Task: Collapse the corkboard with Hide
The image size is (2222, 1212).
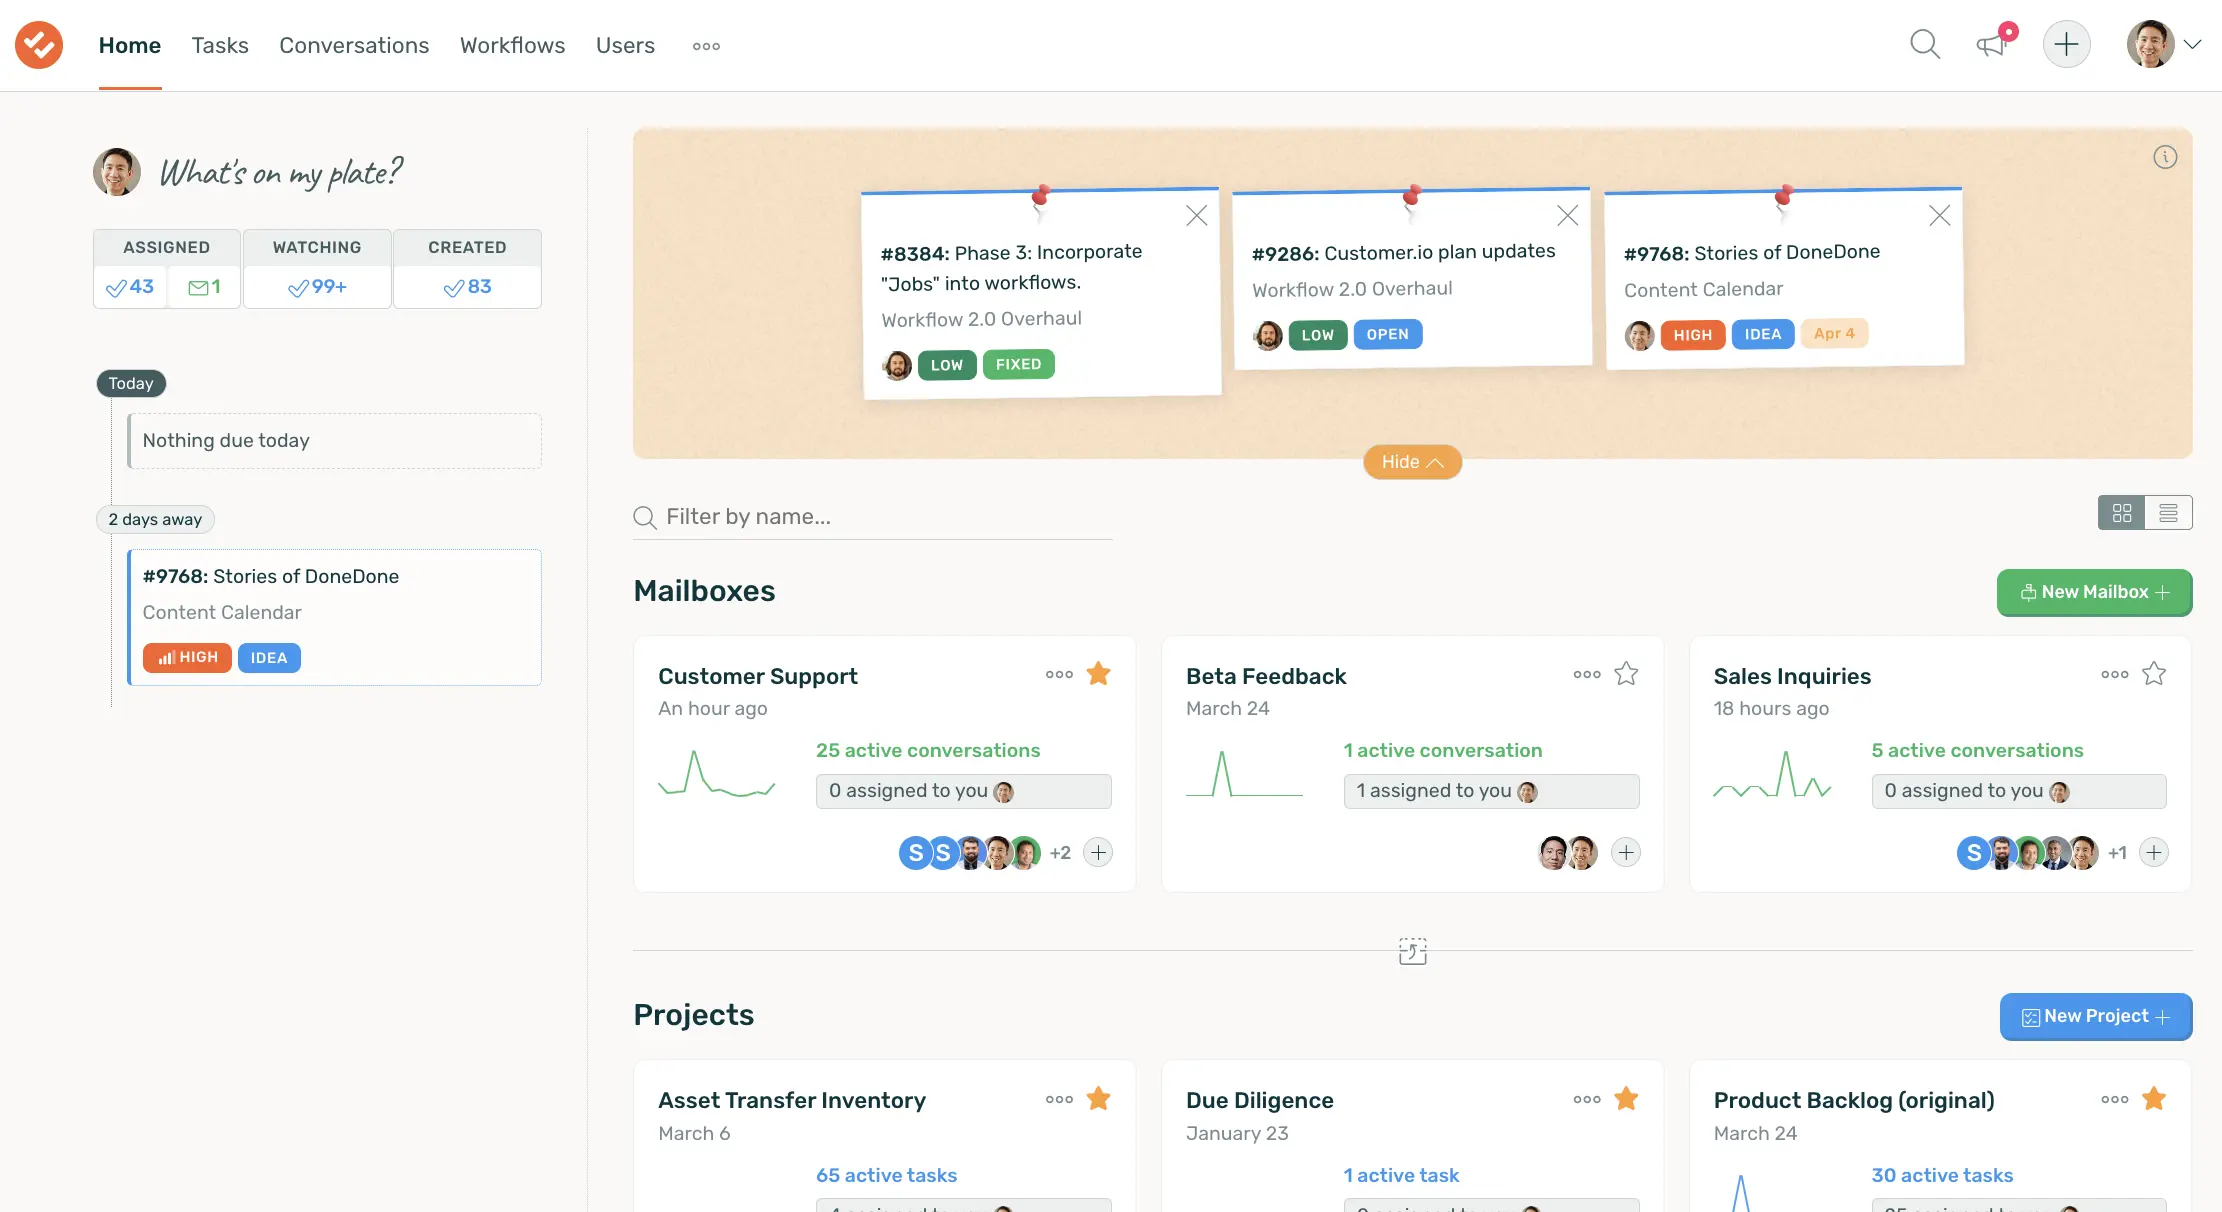Action: [x=1412, y=462]
